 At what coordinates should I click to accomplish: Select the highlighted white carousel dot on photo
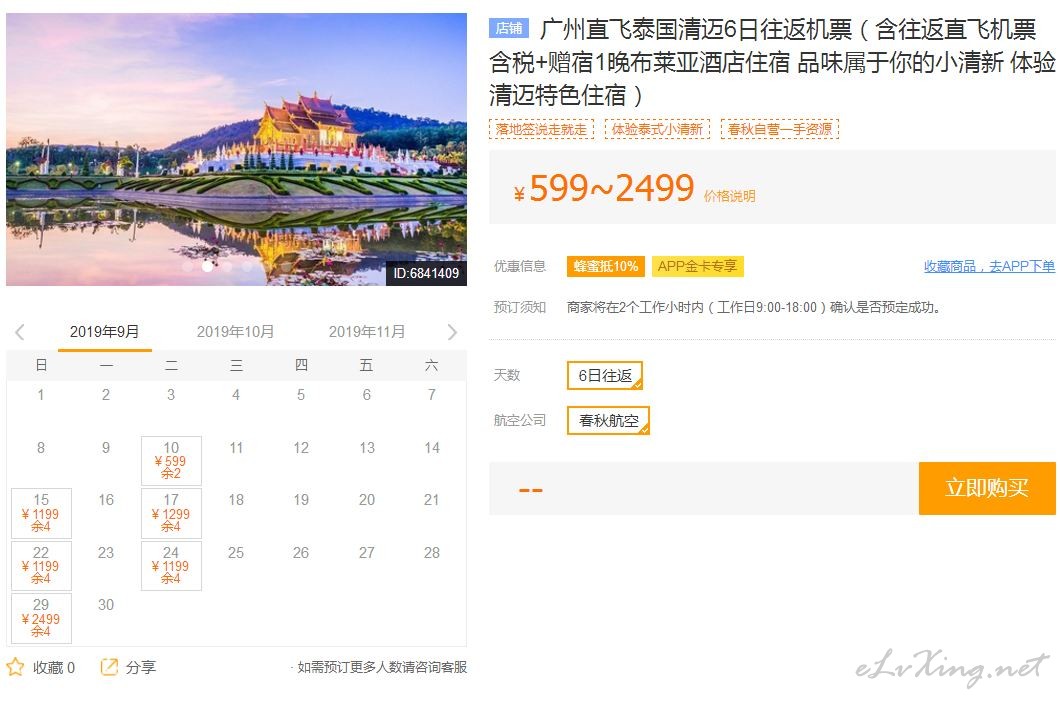208,266
